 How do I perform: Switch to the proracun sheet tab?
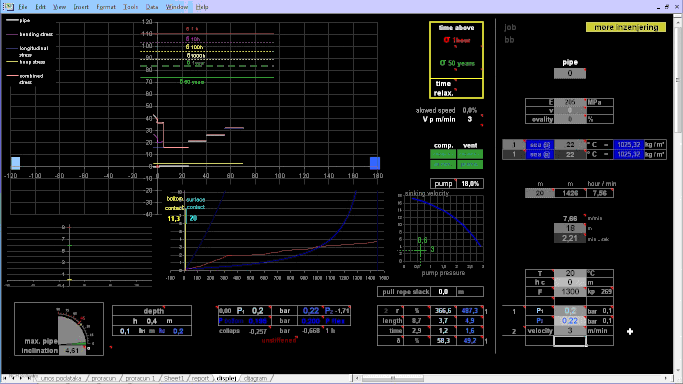[103, 378]
